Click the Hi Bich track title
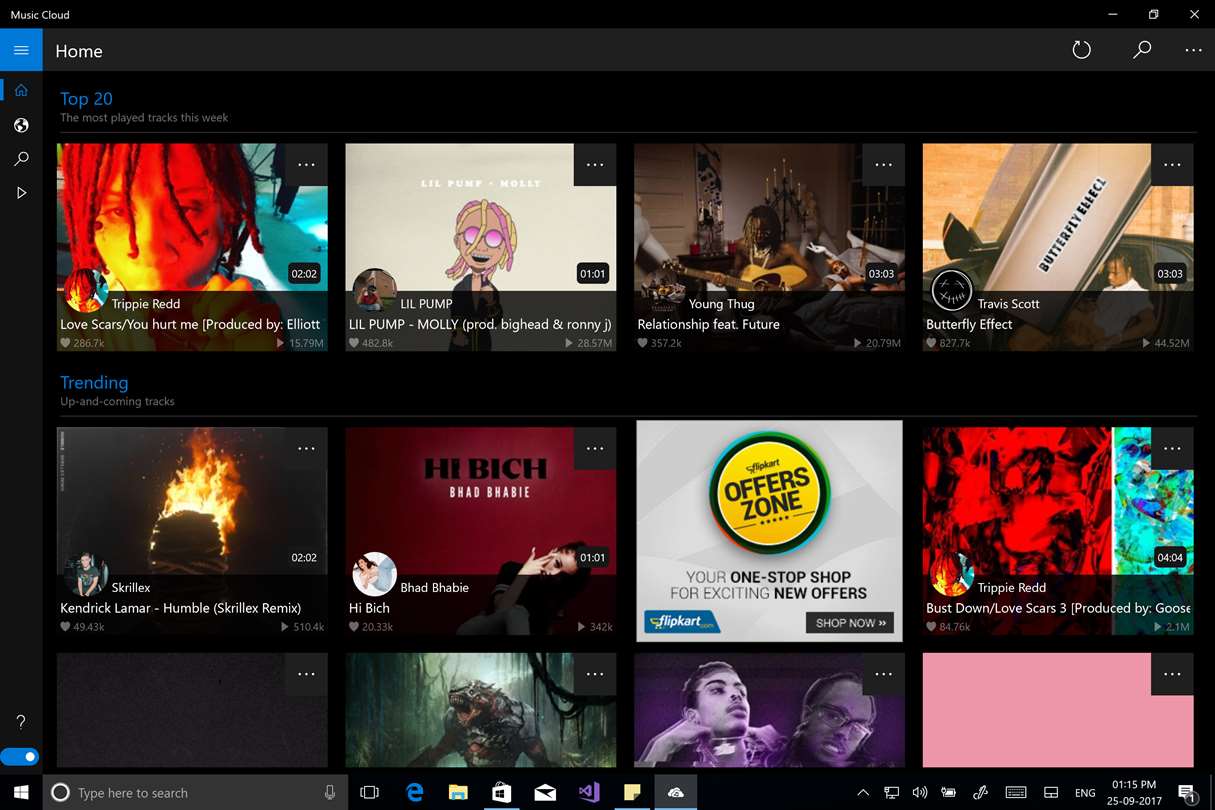This screenshot has height=810, width=1215. pyautogui.click(x=369, y=608)
